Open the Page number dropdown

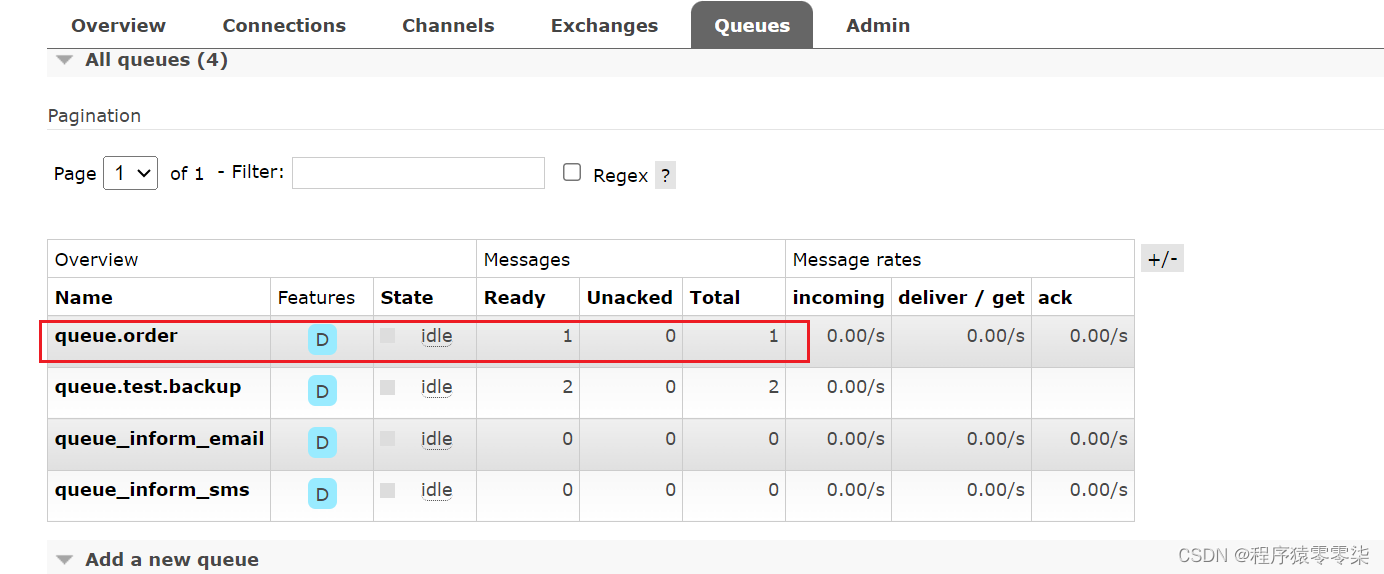click(x=131, y=173)
